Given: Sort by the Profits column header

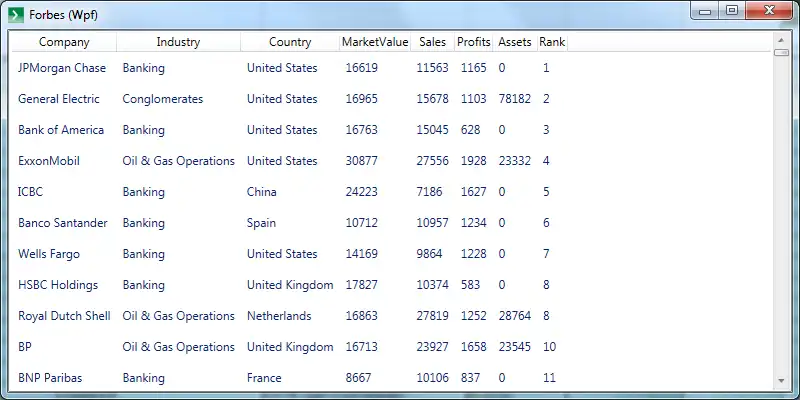Looking at the screenshot, I should [473, 42].
